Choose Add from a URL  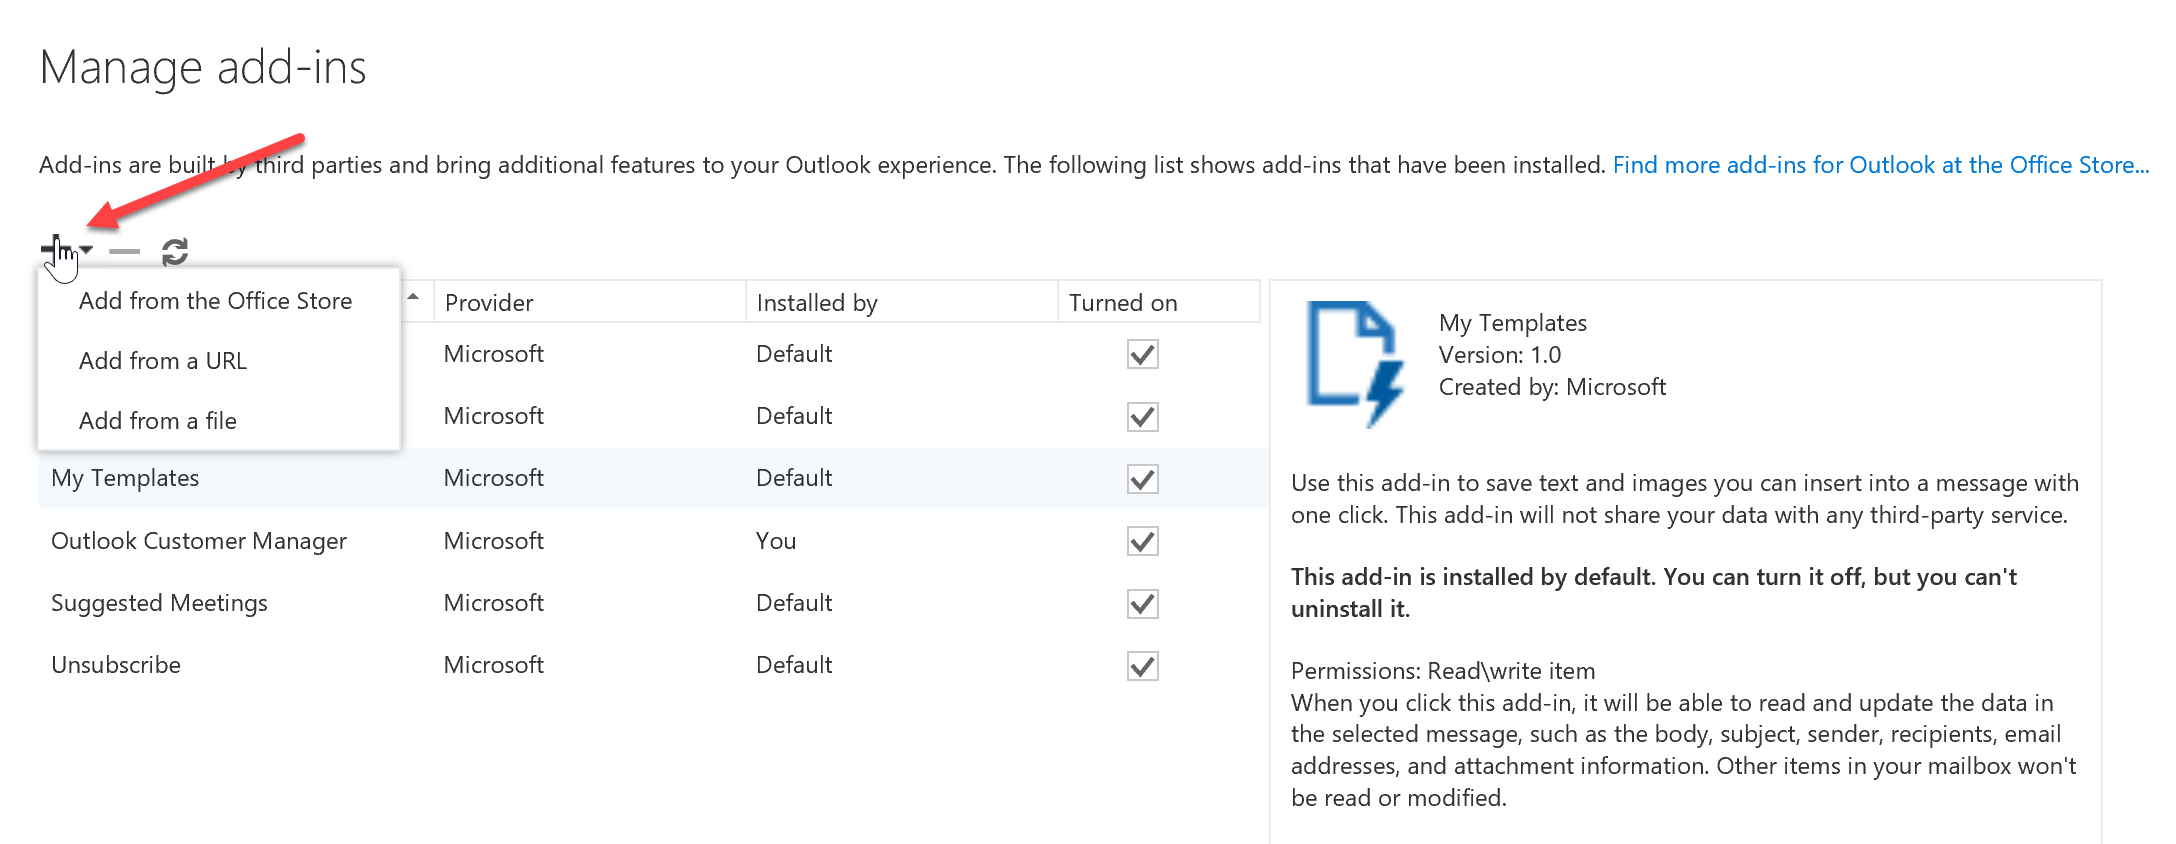tap(163, 361)
